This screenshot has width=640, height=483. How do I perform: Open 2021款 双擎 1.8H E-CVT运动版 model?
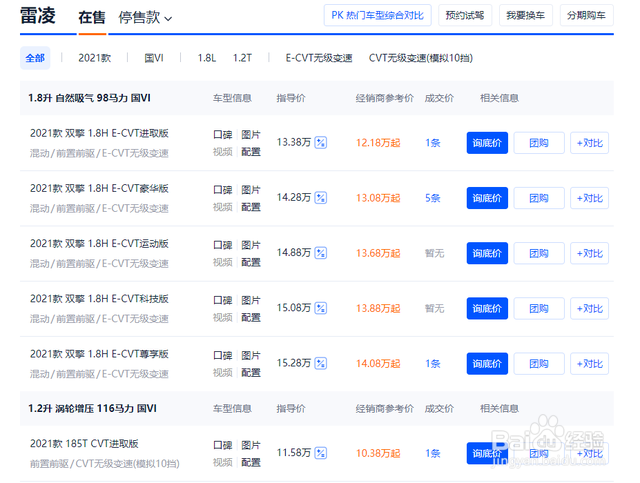tap(99, 244)
